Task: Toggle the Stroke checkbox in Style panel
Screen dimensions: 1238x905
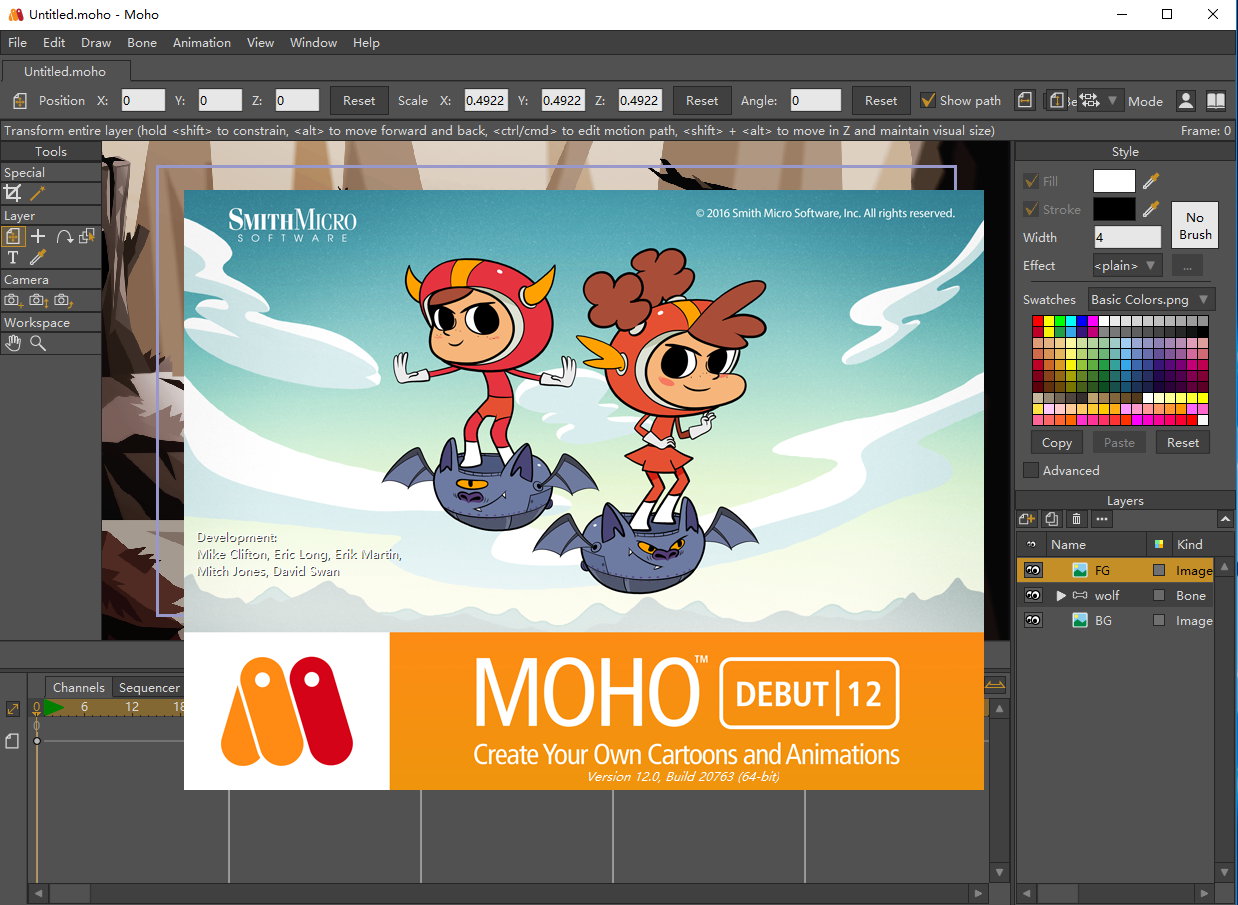Action: pyautogui.click(x=1031, y=209)
